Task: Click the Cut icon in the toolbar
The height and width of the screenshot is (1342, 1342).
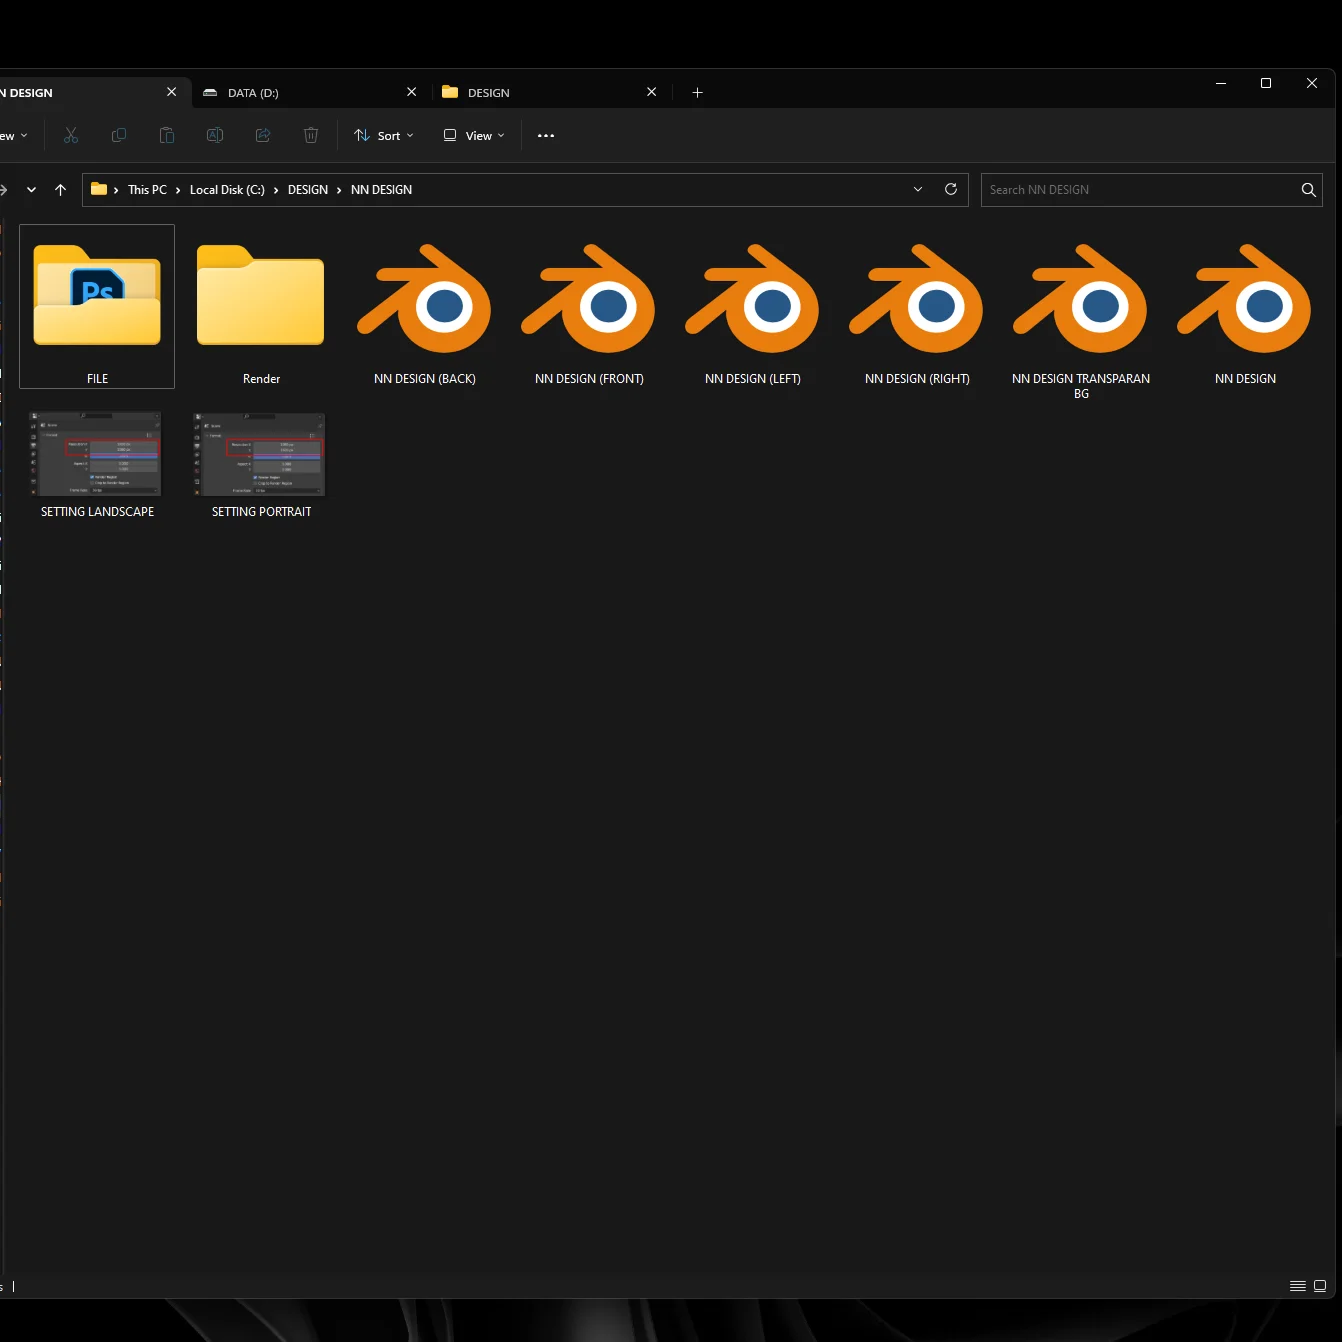Action: click(71, 135)
